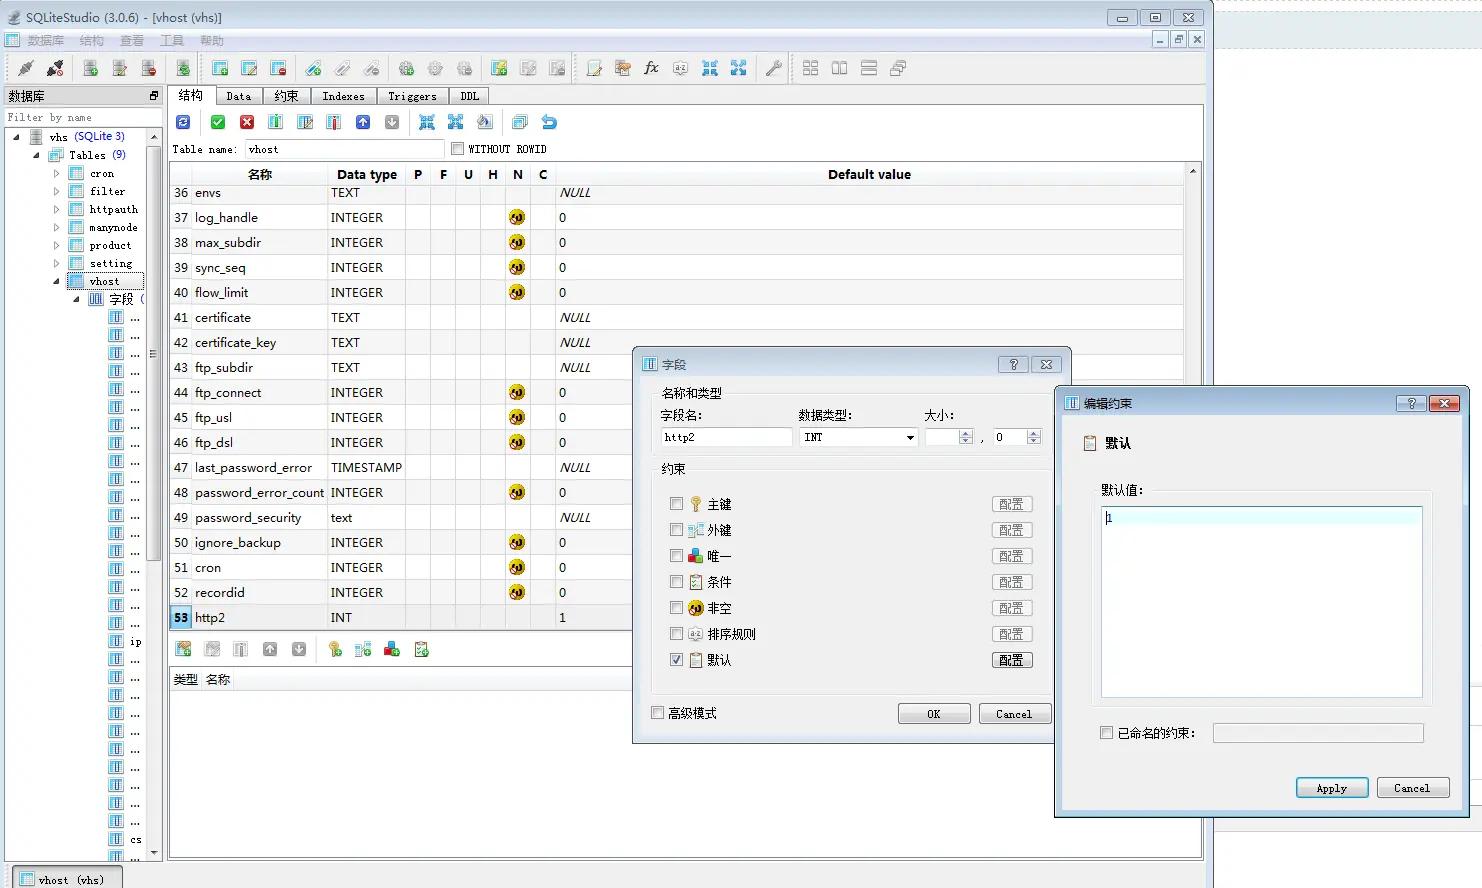This screenshot has width=1482, height=888.
Task: Rollback structure changes with red X icon
Action: pyautogui.click(x=247, y=122)
